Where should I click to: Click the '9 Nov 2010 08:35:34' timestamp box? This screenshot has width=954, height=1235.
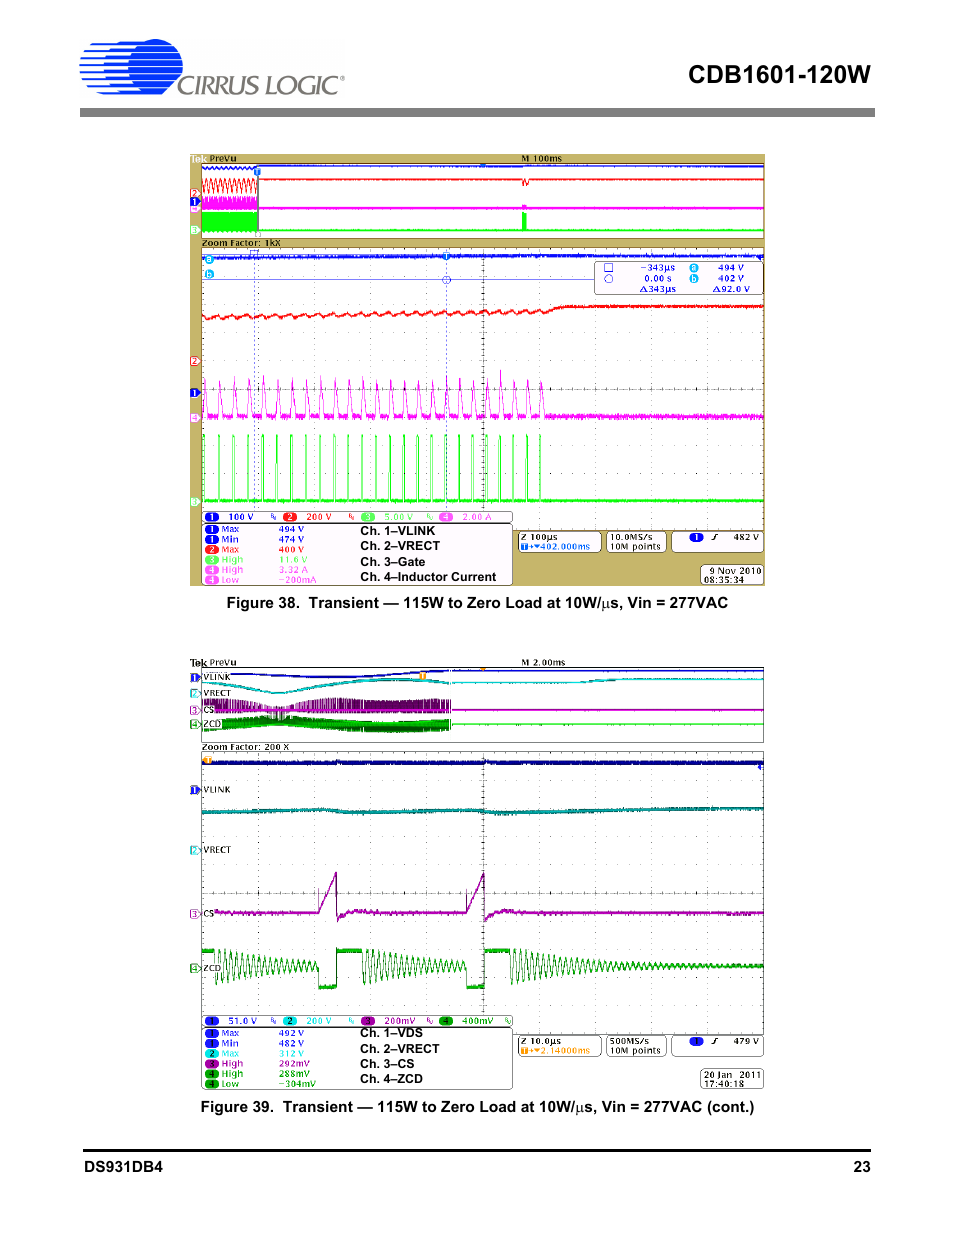[732, 575]
